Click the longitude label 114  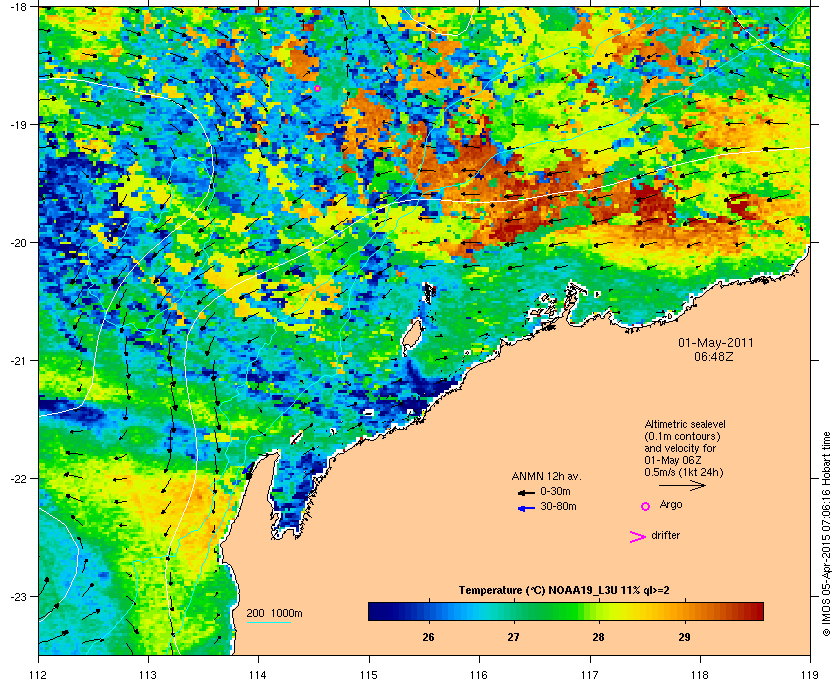259,675
